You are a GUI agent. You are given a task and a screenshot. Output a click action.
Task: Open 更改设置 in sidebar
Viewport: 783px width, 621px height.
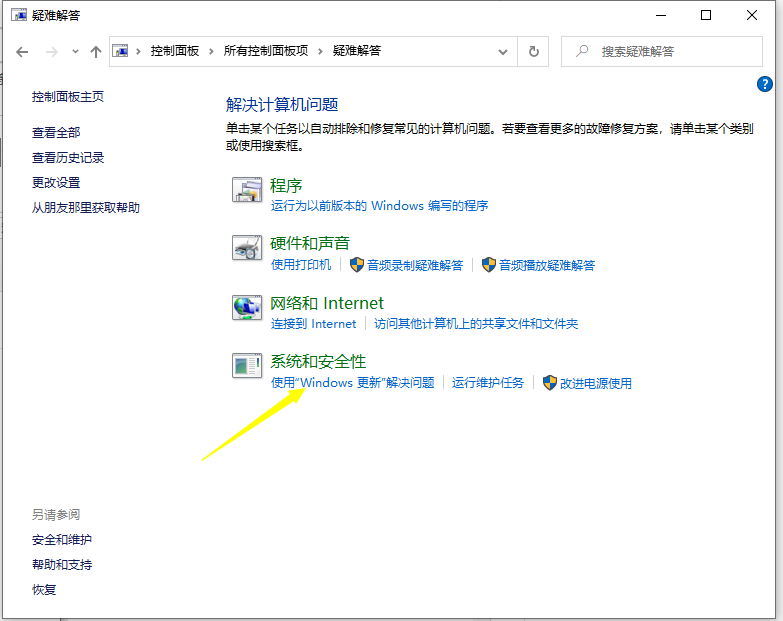[x=56, y=183]
